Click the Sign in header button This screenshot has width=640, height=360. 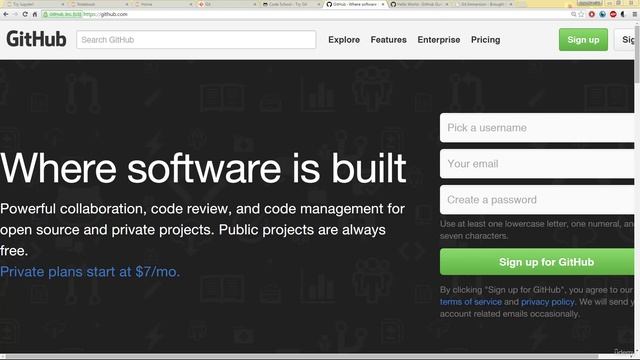[x=624, y=40]
